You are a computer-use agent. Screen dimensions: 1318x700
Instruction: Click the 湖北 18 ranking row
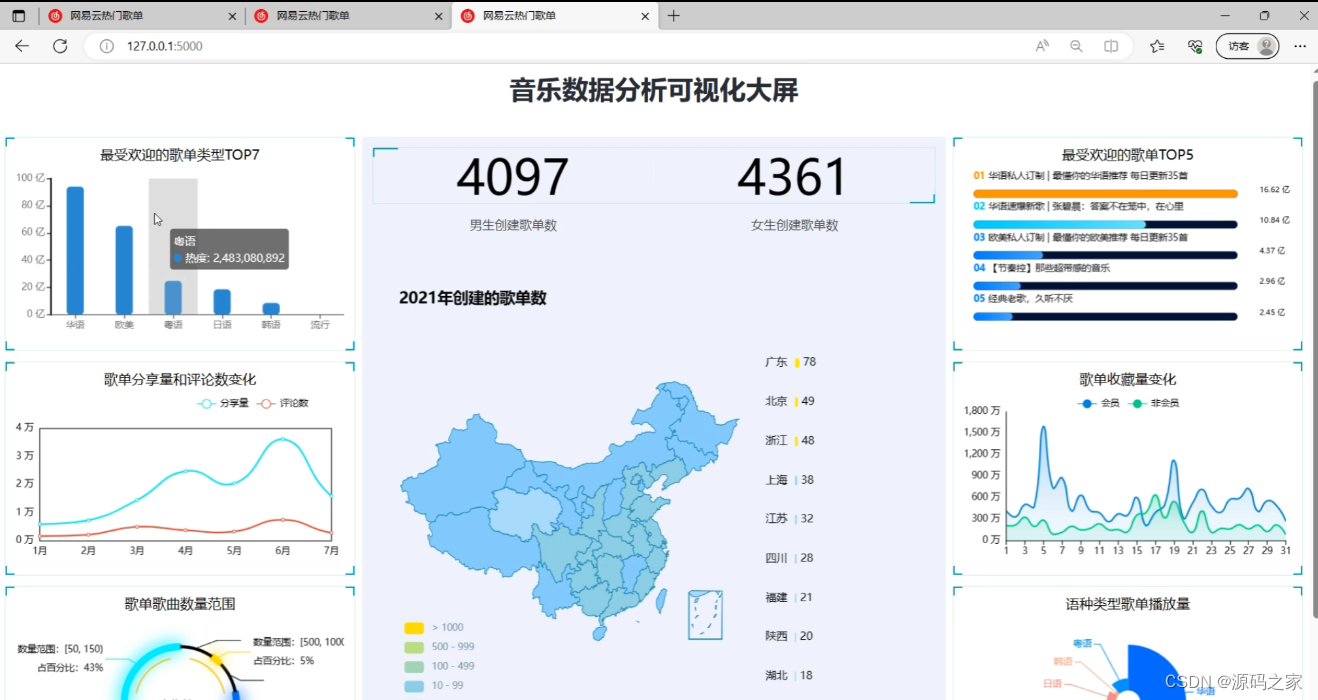[790, 675]
